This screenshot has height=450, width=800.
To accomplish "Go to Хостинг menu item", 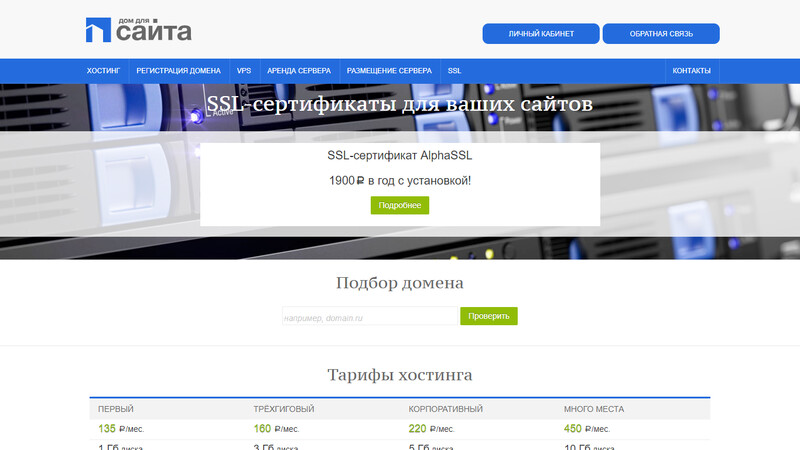I will [x=104, y=71].
